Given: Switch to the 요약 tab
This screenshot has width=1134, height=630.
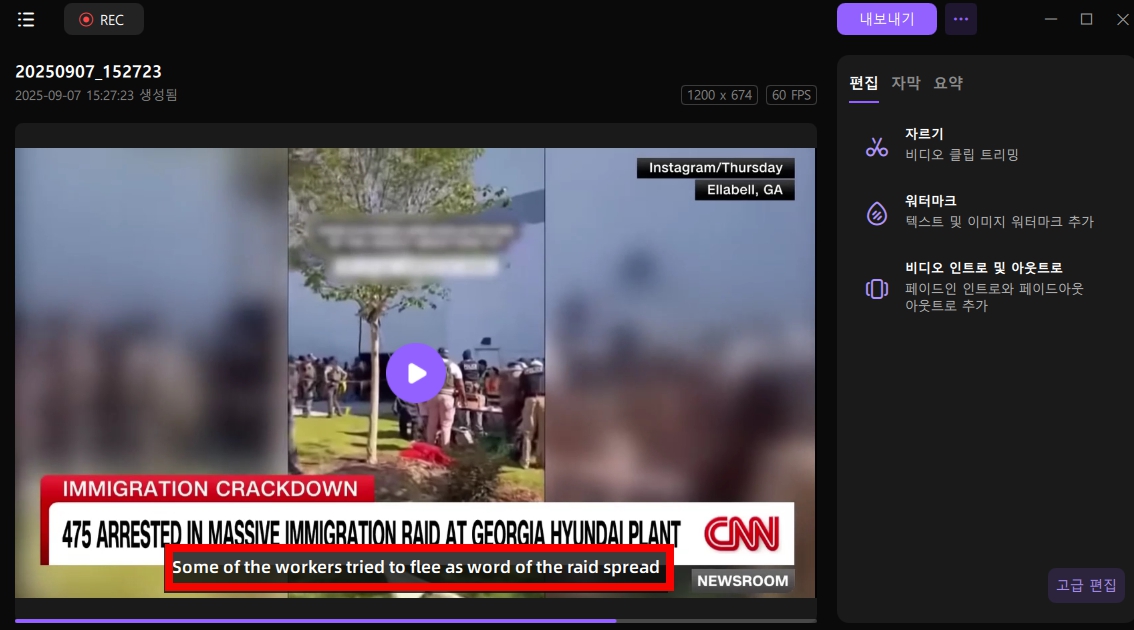Looking at the screenshot, I should [948, 83].
